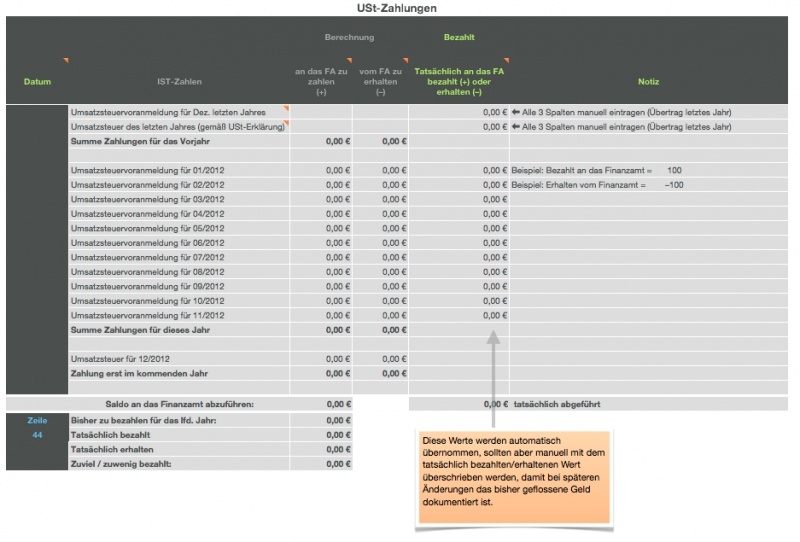Select 'Umsatzsteuer des letzten Jahres (gemäß USt-Erklärung)' cell
Image resolution: width=800 pixels, height=542 pixels.
click(179, 127)
